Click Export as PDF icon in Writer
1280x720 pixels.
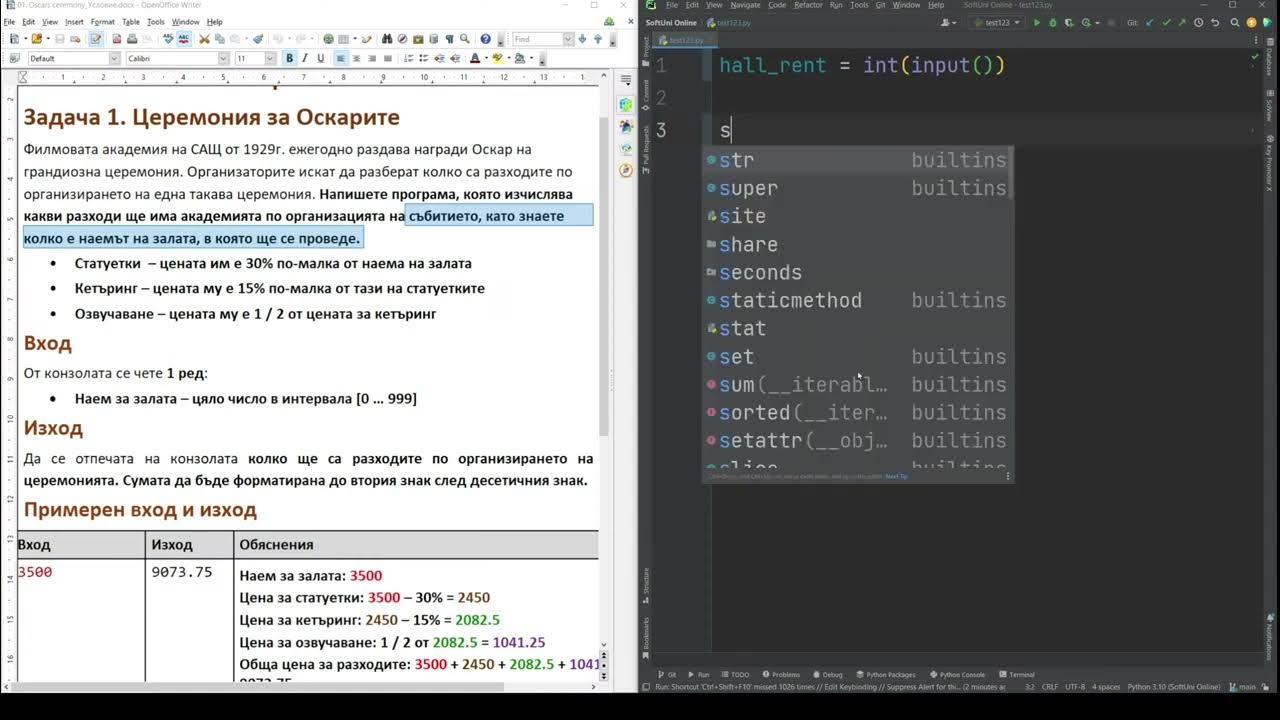(116, 39)
